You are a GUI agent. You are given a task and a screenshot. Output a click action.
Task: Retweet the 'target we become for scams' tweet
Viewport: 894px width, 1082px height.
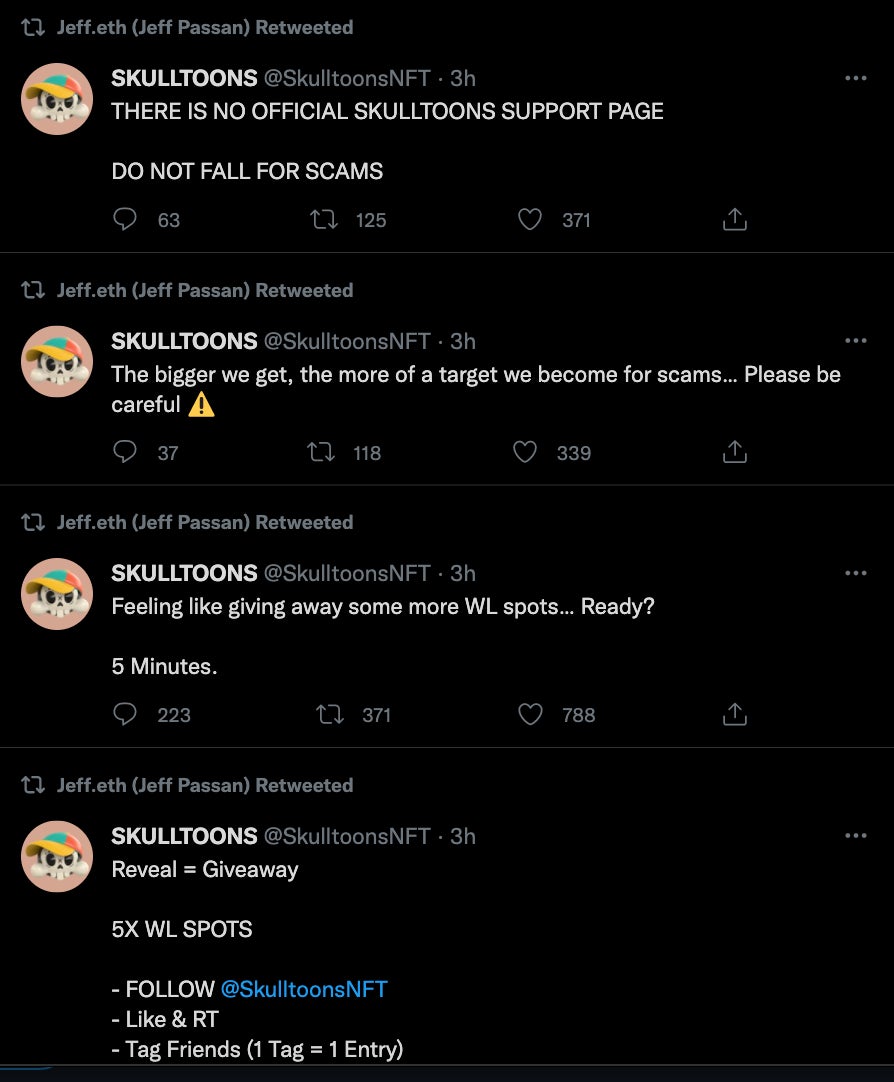click(x=321, y=453)
